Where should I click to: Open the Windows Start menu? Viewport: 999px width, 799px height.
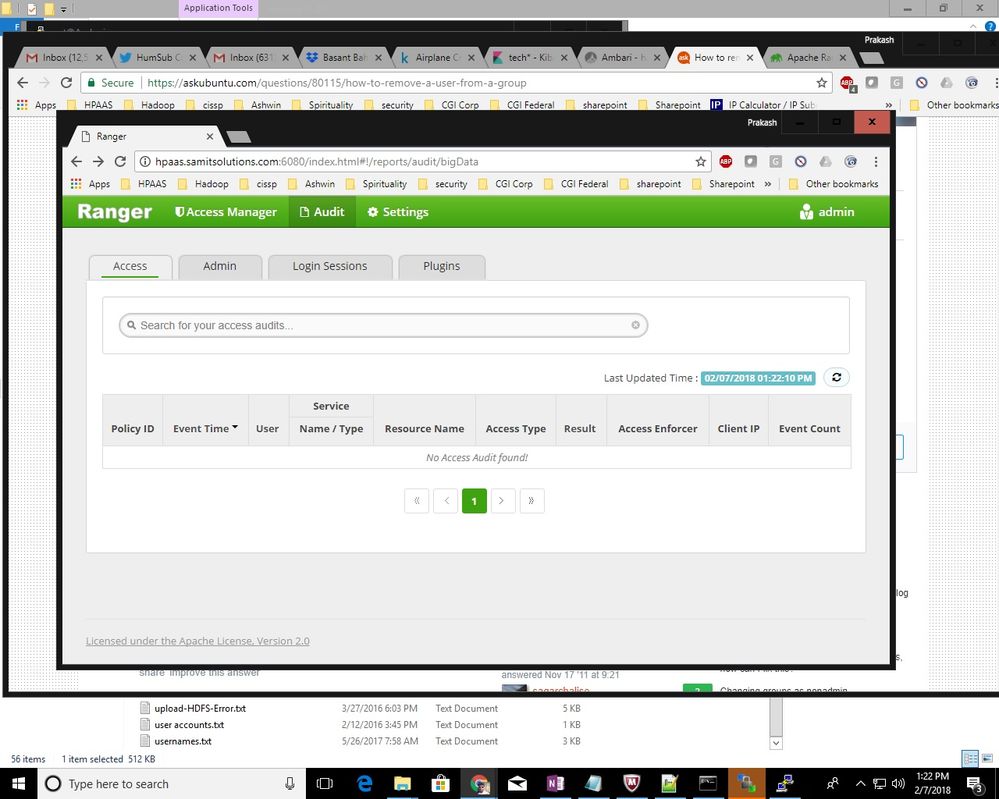click(x=18, y=783)
